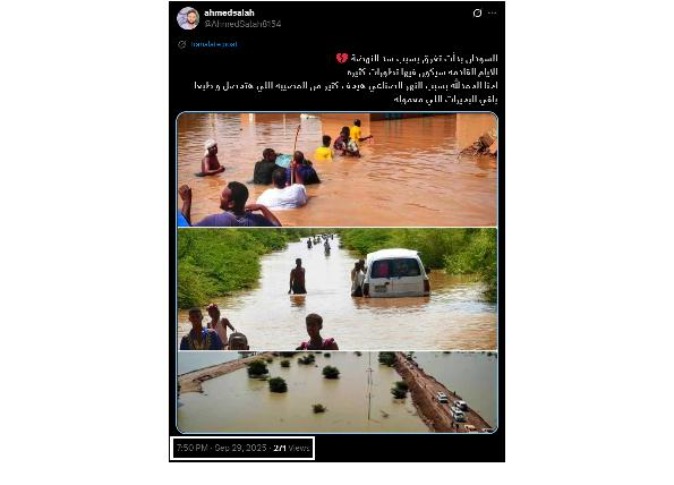Click the broken heart emoji in post

click(x=342, y=58)
